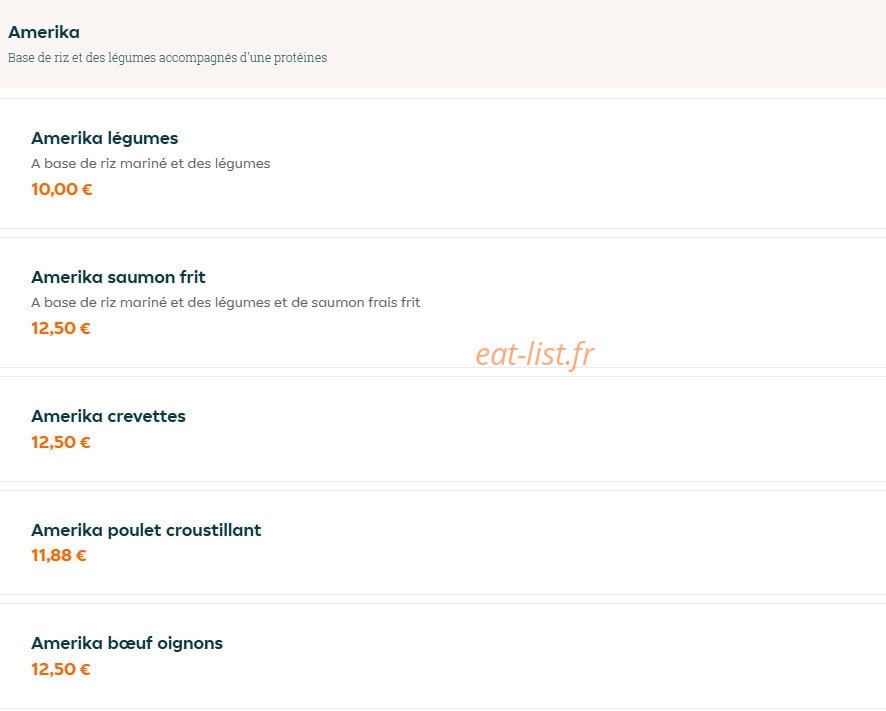Screen dimensions: 886x711
Task: Click the 10,00 € price of Amerika légumes
Action: click(x=62, y=189)
